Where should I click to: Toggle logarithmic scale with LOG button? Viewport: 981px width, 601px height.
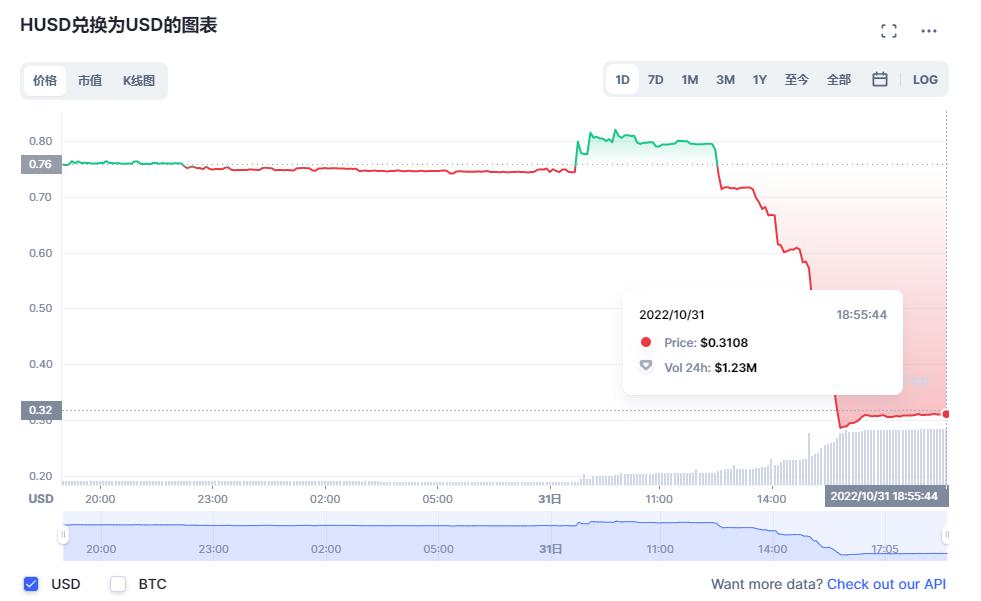tap(924, 79)
